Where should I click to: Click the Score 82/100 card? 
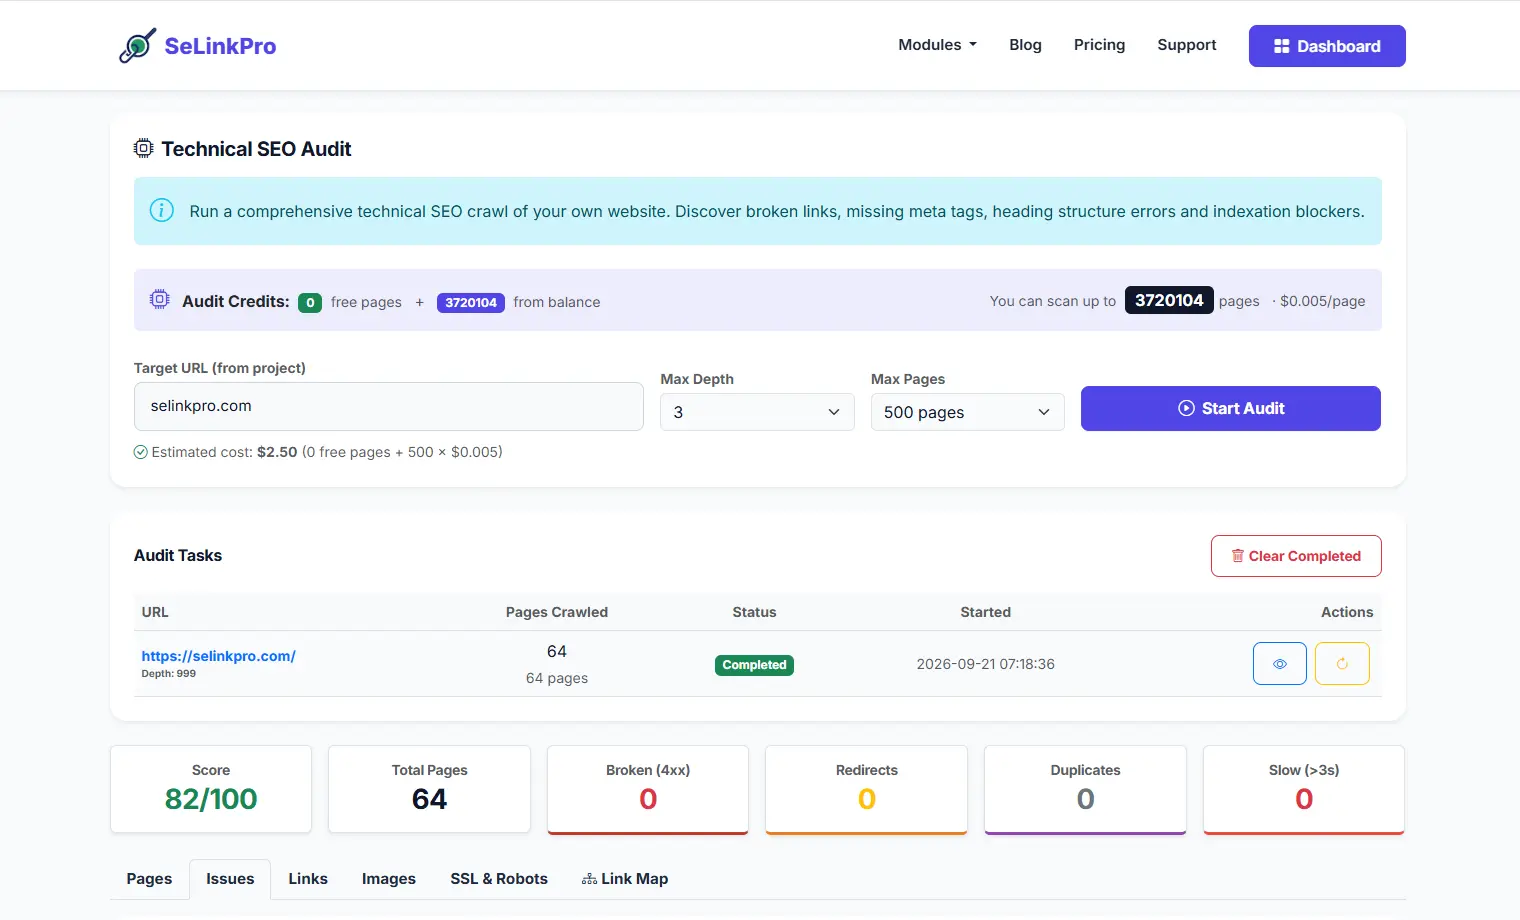point(211,789)
